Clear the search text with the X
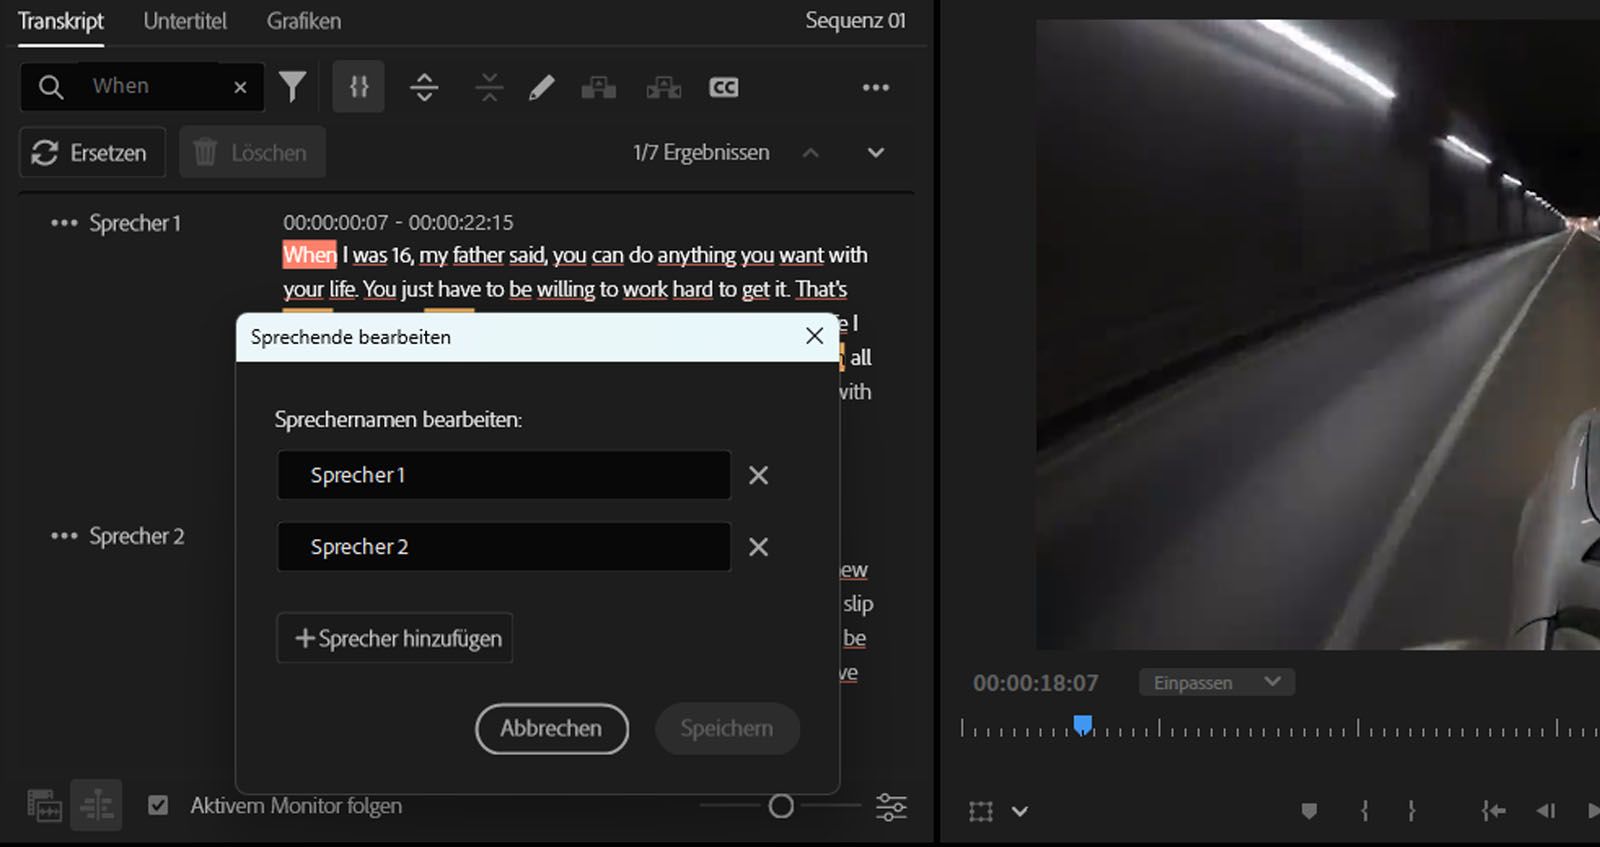Screen dimensions: 1600x847 tap(240, 88)
